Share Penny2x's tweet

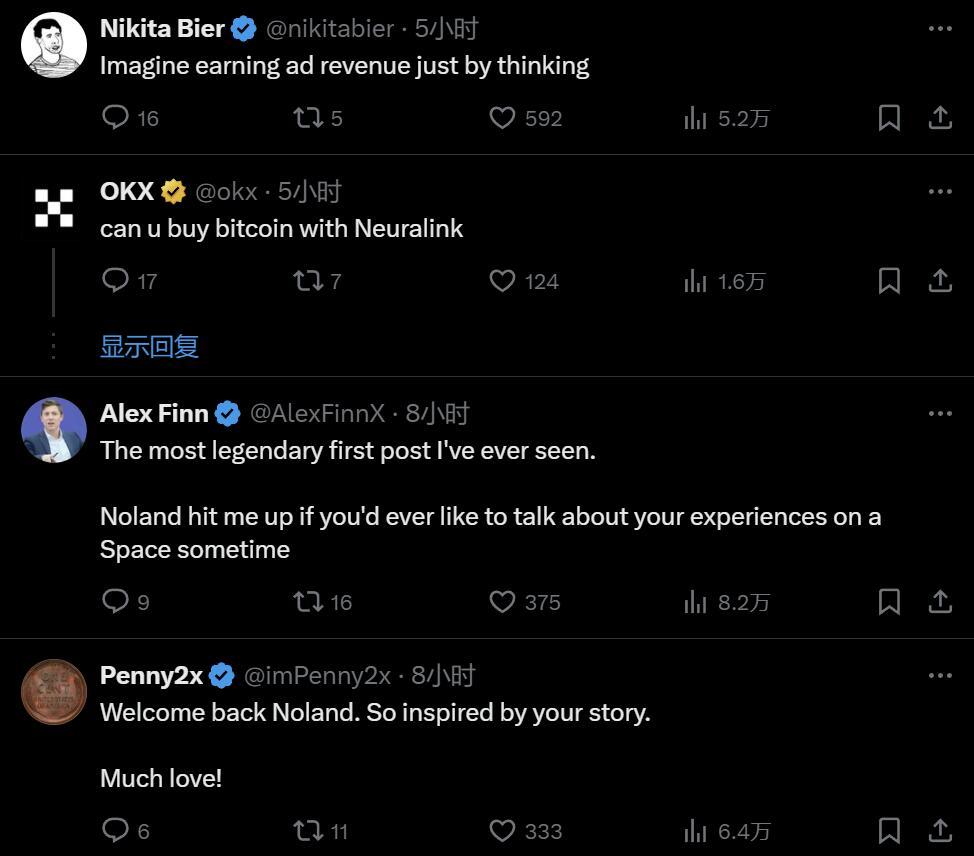[x=940, y=831]
